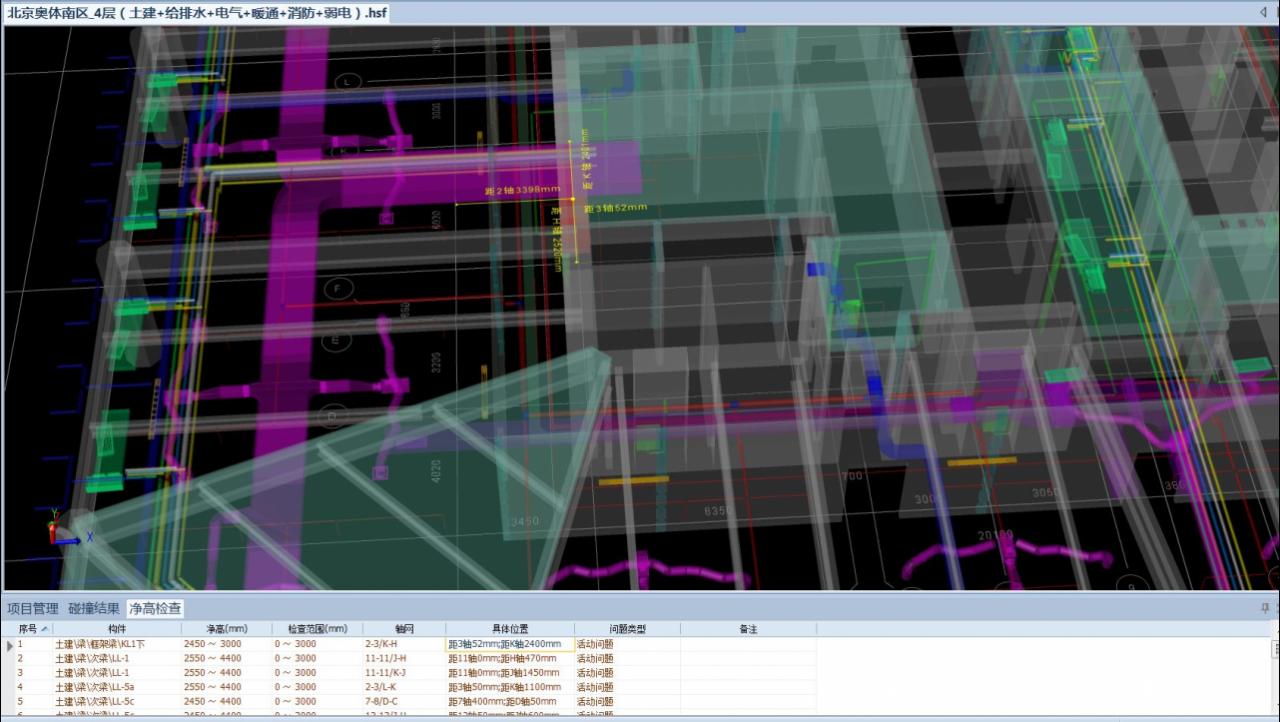Screen dimensions: 1280x722
Task: Click the row indicator arrow beside row 1
Action: [x=9, y=645]
